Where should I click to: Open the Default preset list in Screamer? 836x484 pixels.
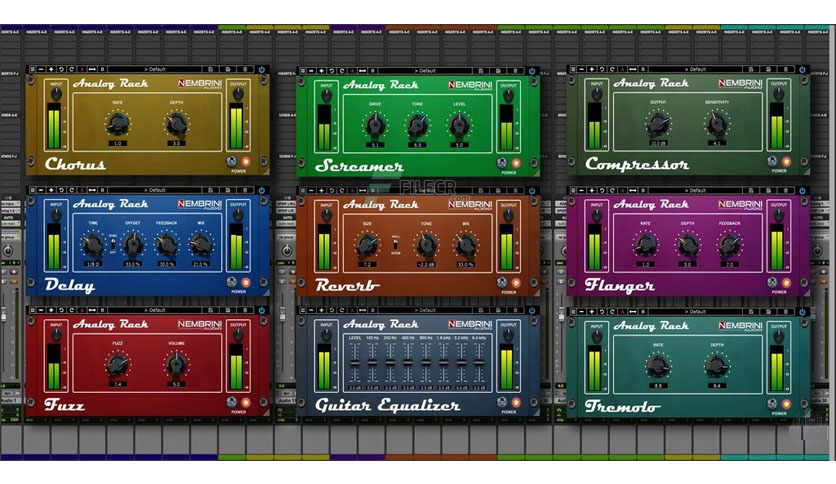425,71
